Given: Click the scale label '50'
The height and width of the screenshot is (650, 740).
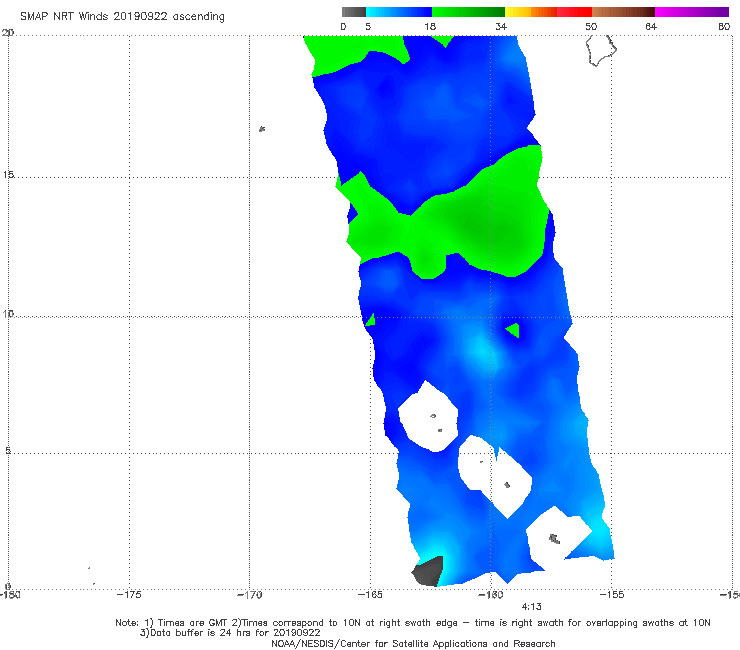Looking at the screenshot, I should [591, 26].
